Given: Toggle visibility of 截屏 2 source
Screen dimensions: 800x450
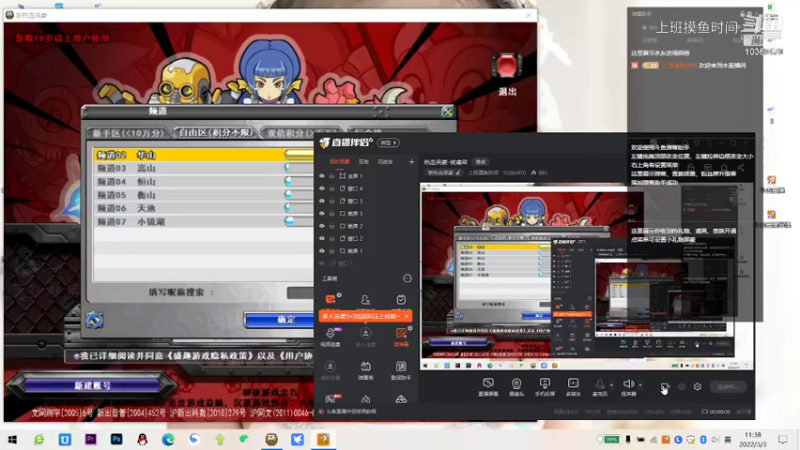Looking at the screenshot, I should click(321, 226).
